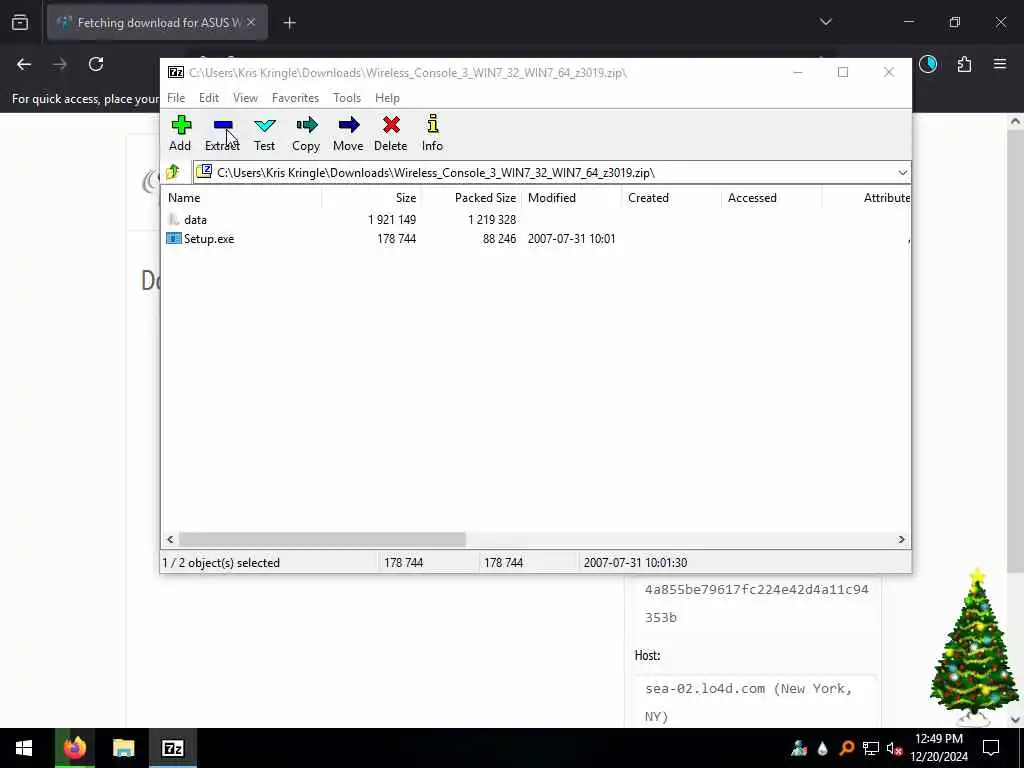The height and width of the screenshot is (768, 1024).
Task: Choose the Move toolbar button
Action: tap(348, 133)
